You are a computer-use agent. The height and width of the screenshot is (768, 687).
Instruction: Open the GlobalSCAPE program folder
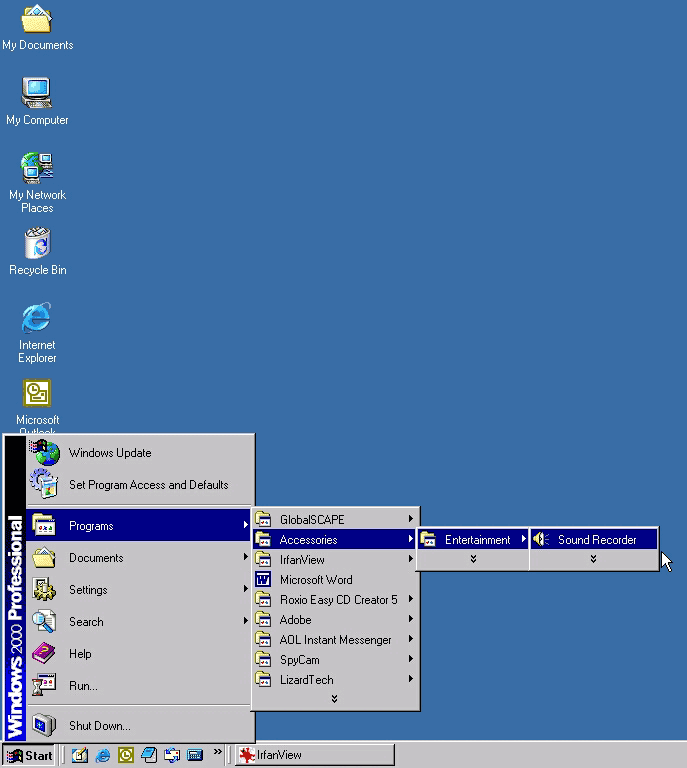pos(335,519)
